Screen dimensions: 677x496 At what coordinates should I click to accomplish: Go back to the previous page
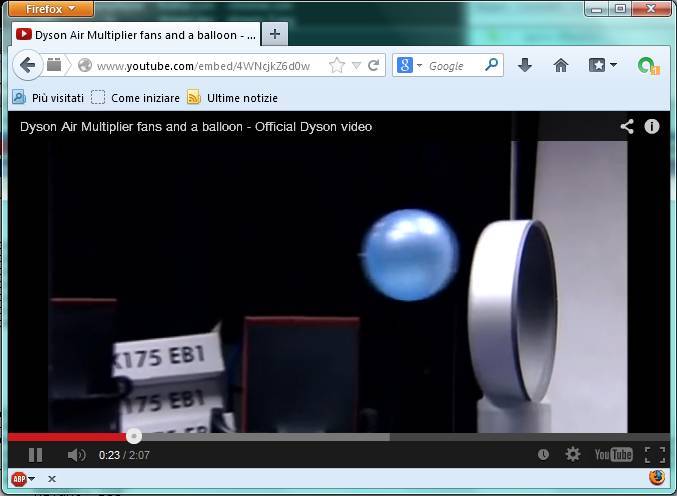tap(28, 66)
